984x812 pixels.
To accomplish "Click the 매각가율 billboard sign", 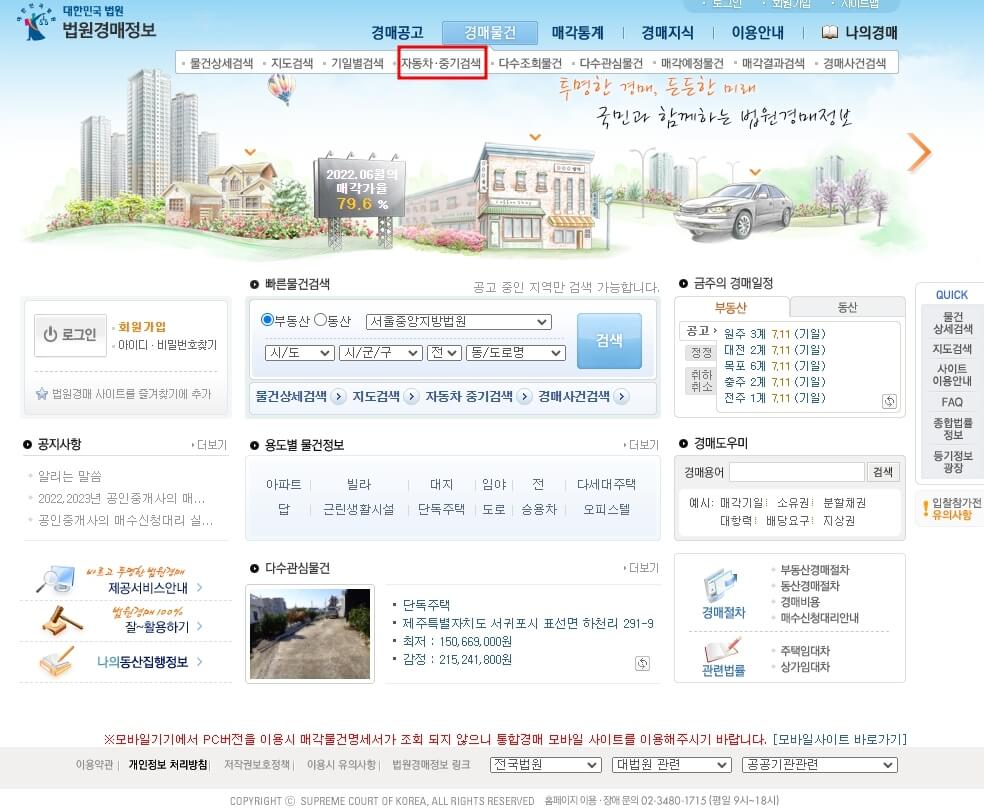I will coord(360,186).
